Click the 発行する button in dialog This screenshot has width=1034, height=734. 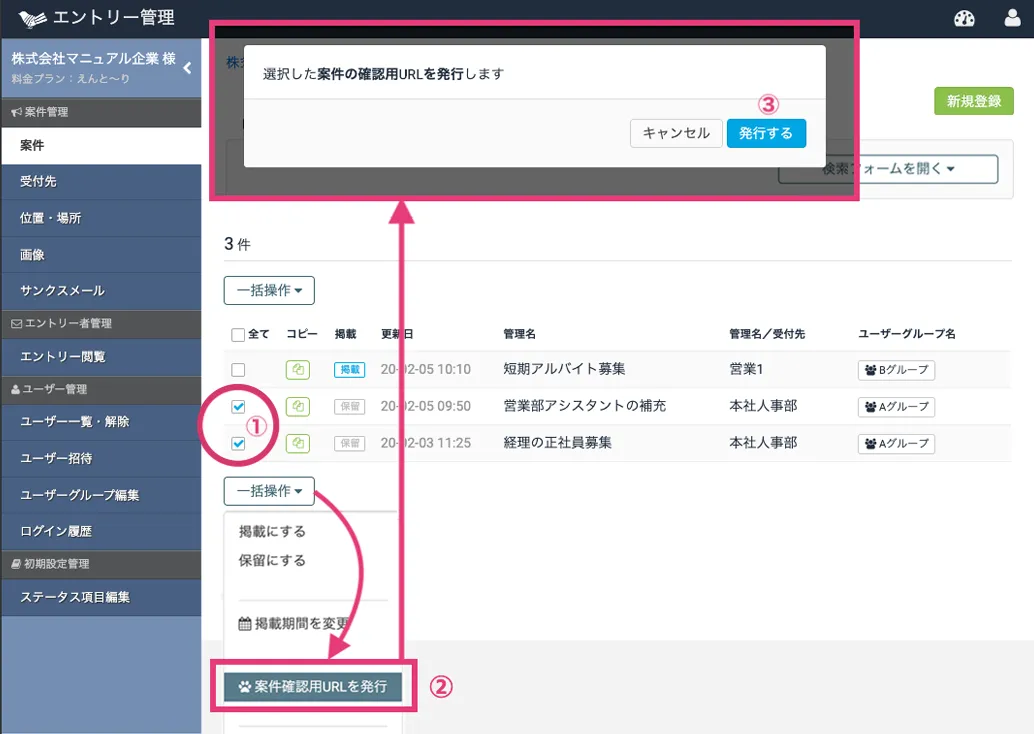tap(766, 133)
